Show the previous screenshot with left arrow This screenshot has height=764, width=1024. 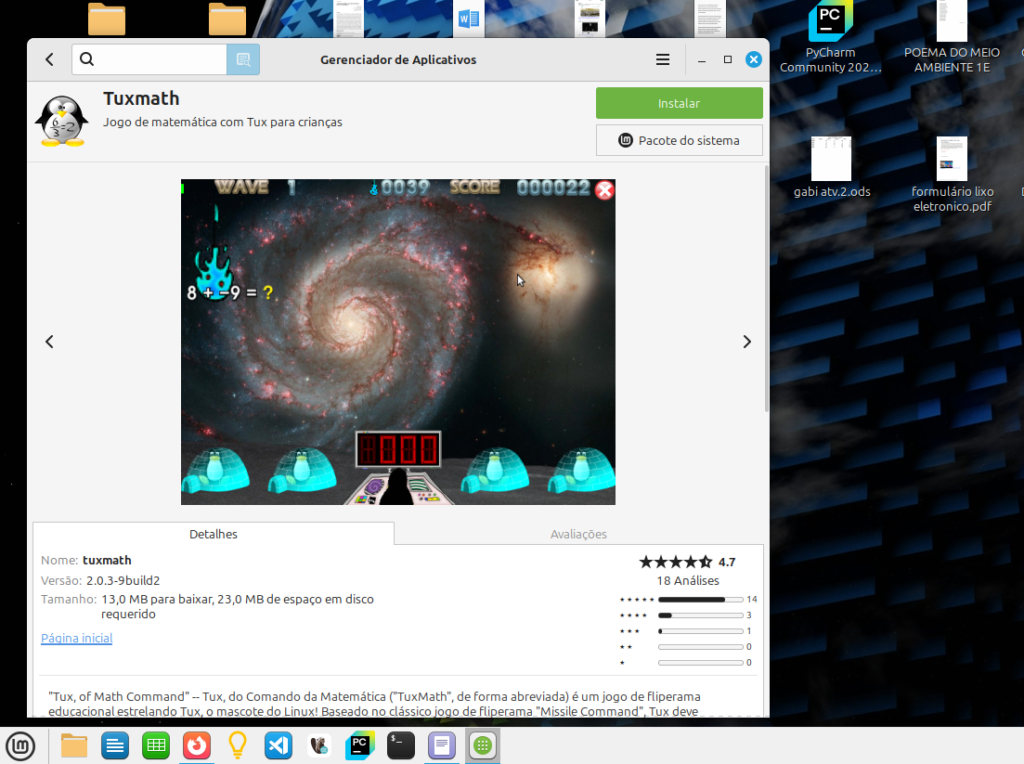(x=49, y=342)
